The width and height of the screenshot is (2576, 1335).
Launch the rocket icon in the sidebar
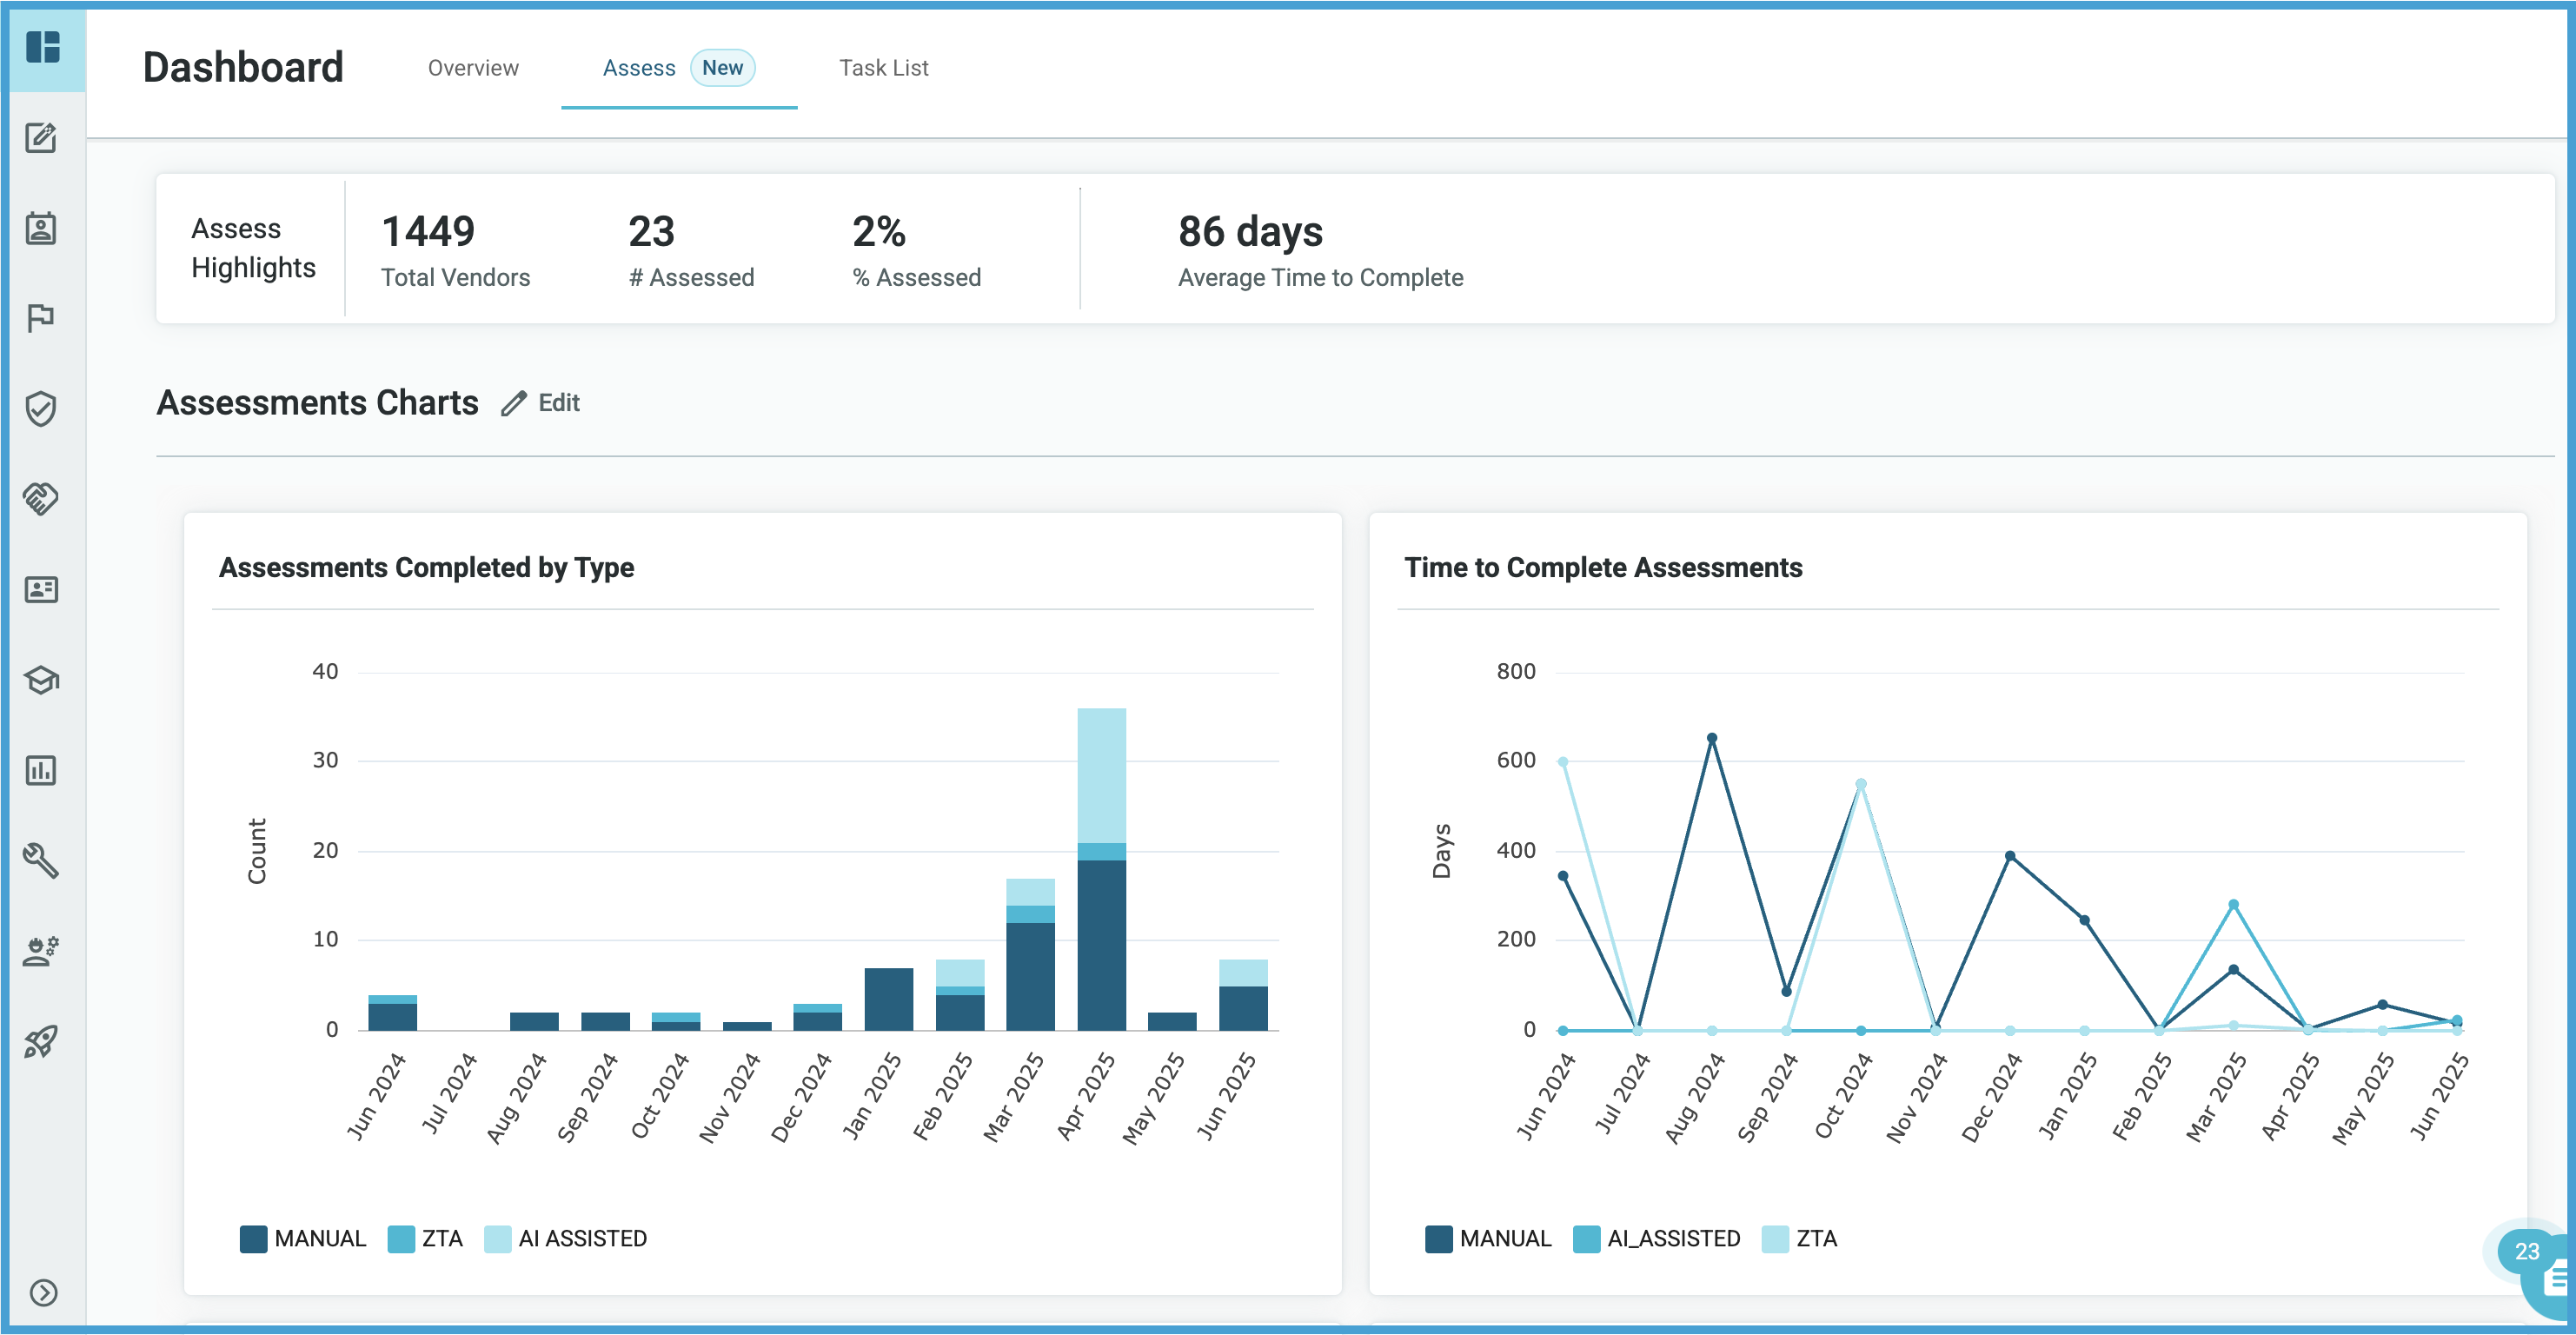[41, 1042]
